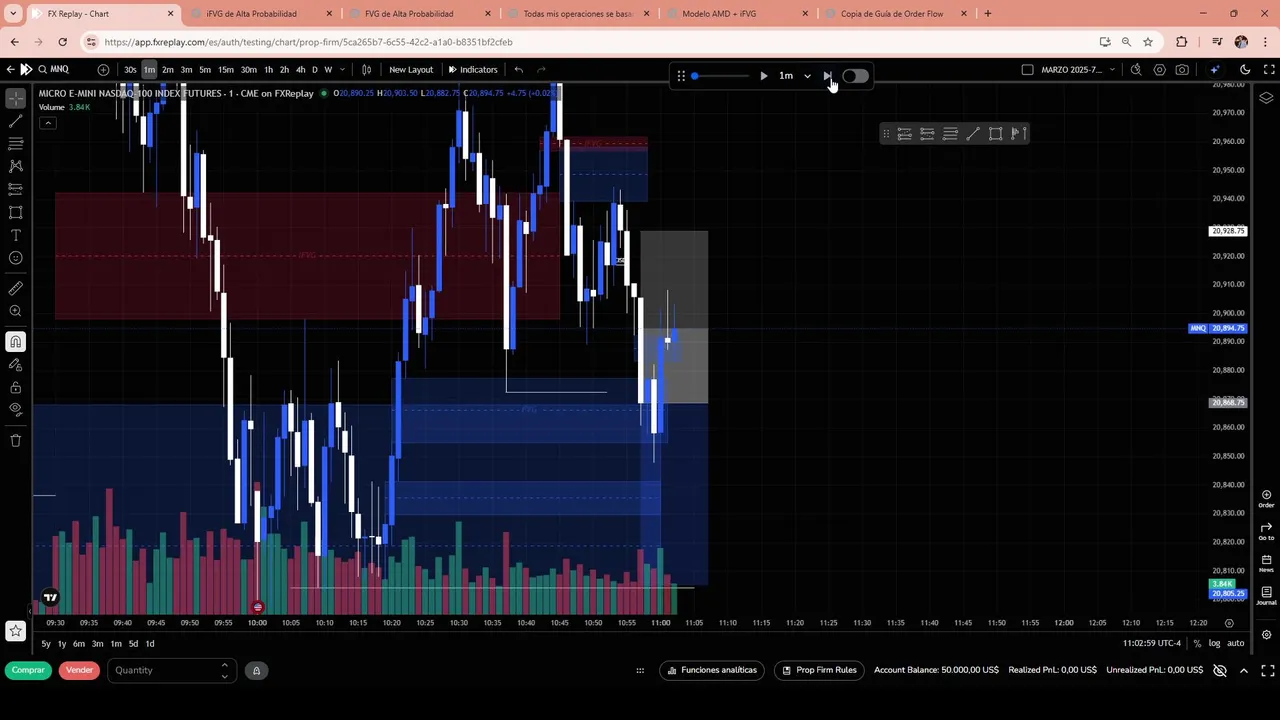Open the Go to date panel
This screenshot has width=1280, height=720.
(x=1266, y=531)
